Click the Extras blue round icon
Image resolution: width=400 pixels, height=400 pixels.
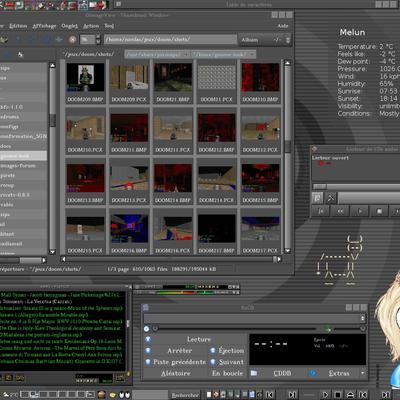coord(312,373)
